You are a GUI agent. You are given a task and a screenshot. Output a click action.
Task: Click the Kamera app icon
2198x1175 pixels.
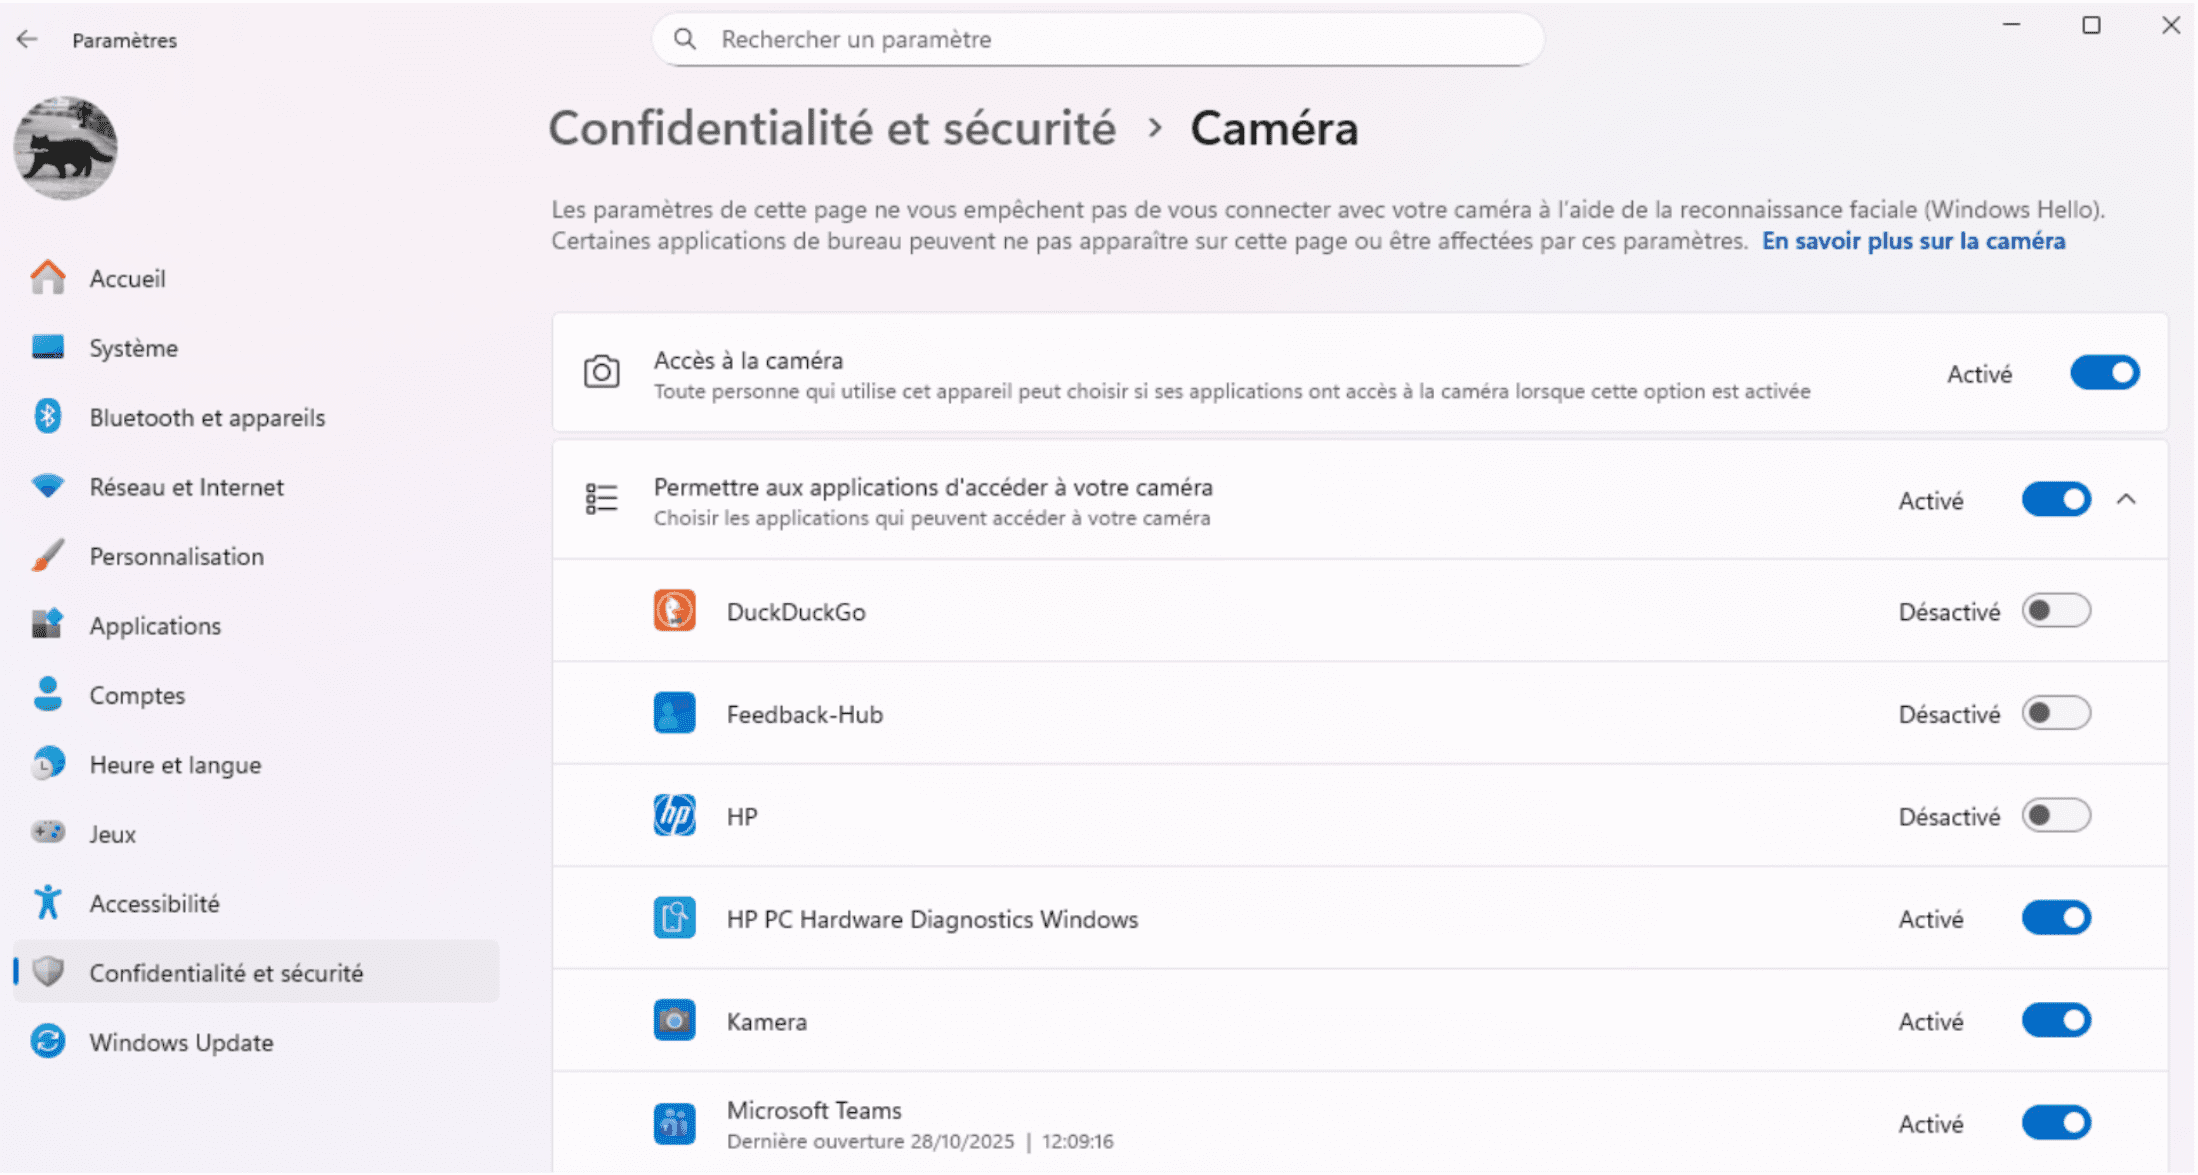[x=675, y=1021]
